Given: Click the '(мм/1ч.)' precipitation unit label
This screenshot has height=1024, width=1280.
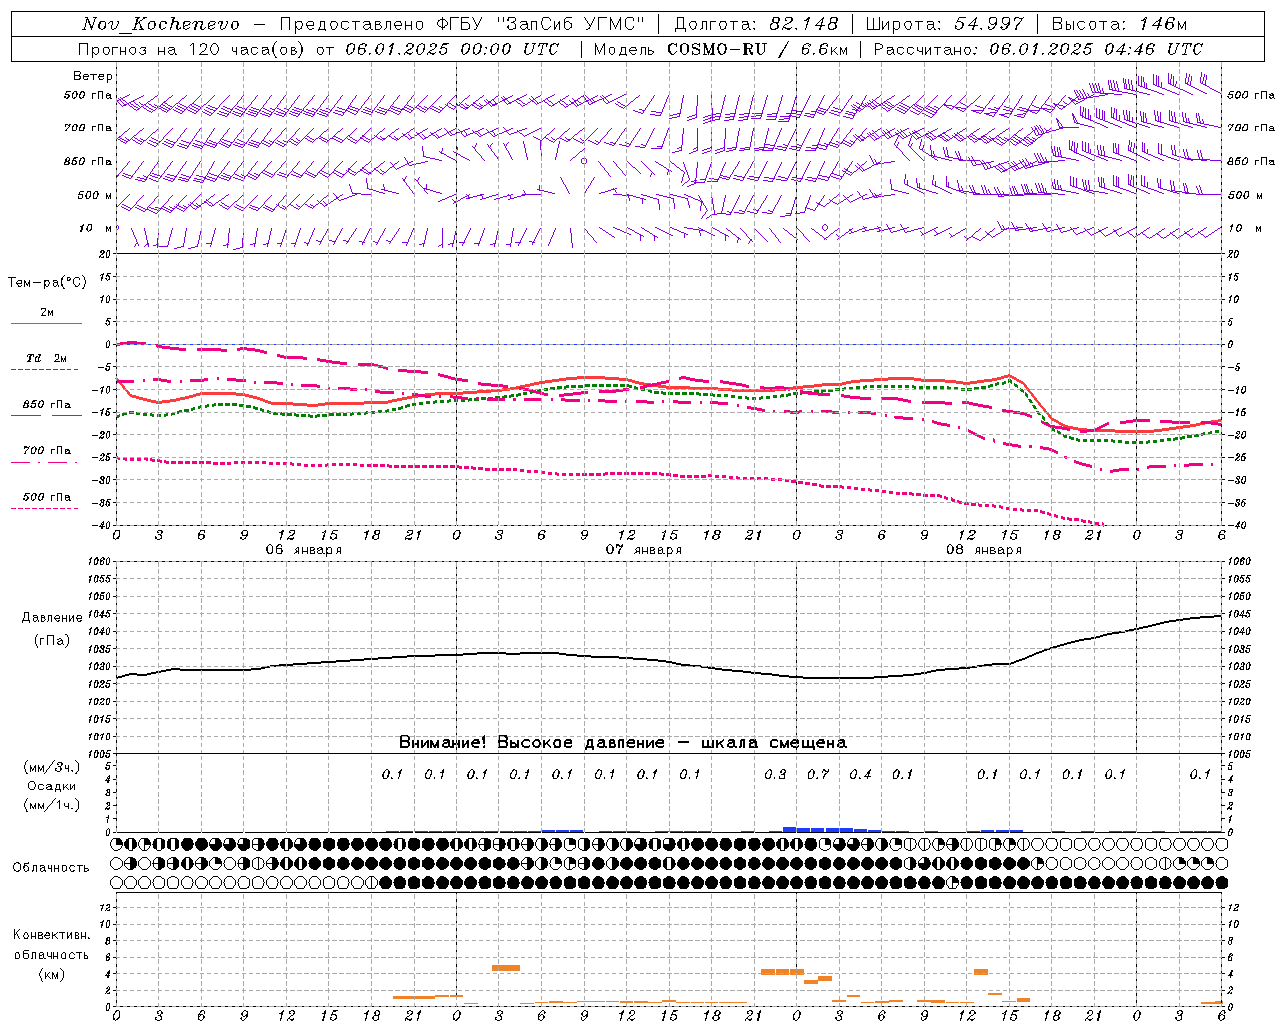Looking at the screenshot, I should (52, 805).
